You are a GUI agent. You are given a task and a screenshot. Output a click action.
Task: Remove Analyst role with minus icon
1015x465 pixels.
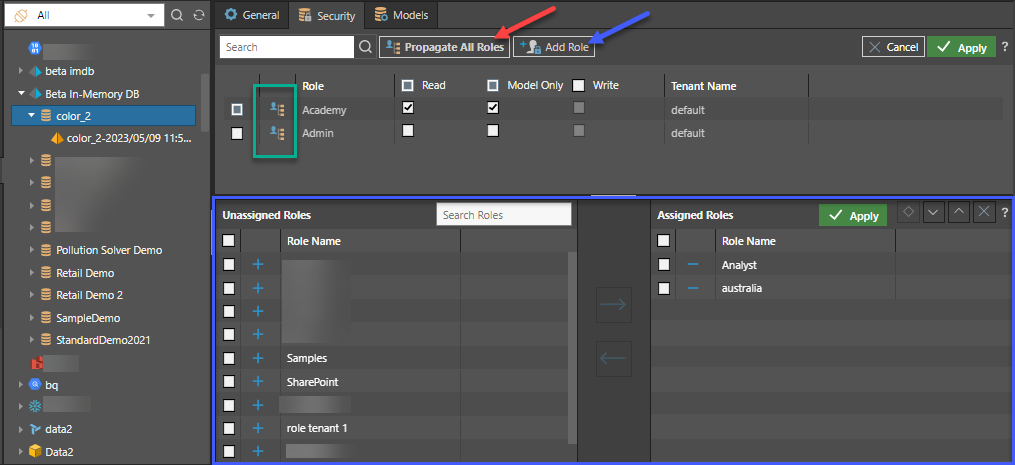(x=693, y=265)
